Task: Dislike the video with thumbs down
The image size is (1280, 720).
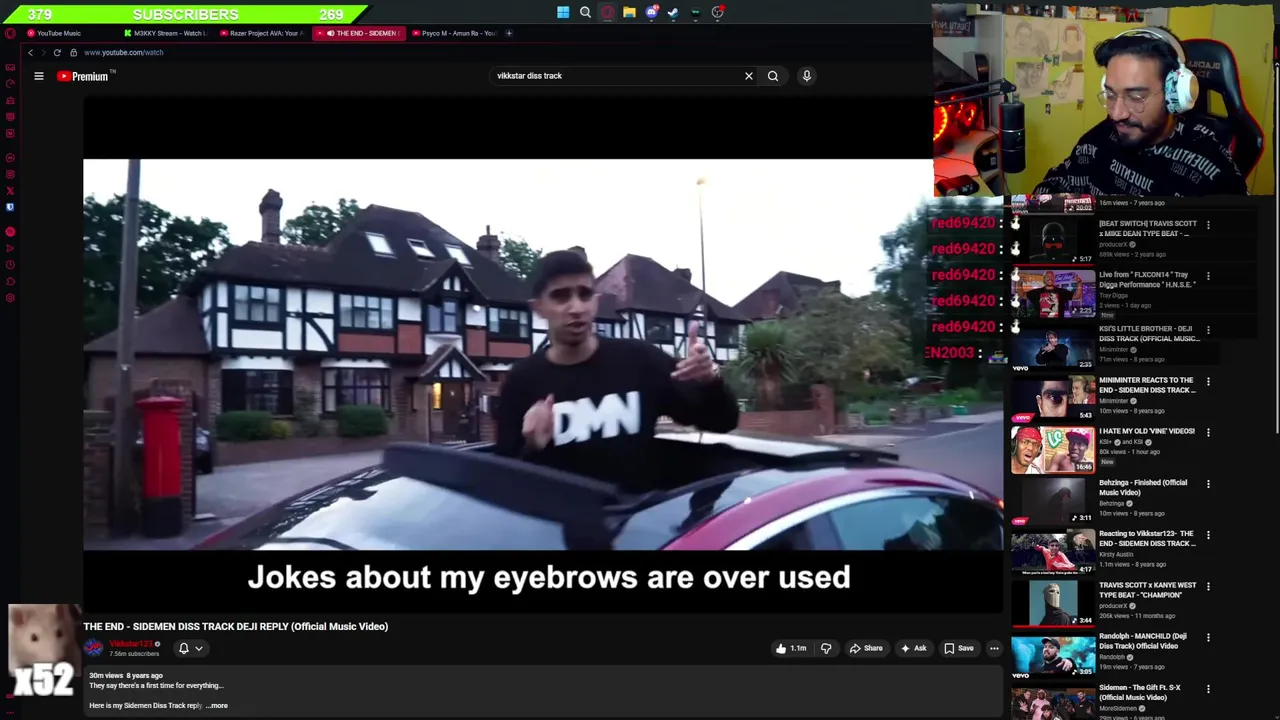Action: 826,648
